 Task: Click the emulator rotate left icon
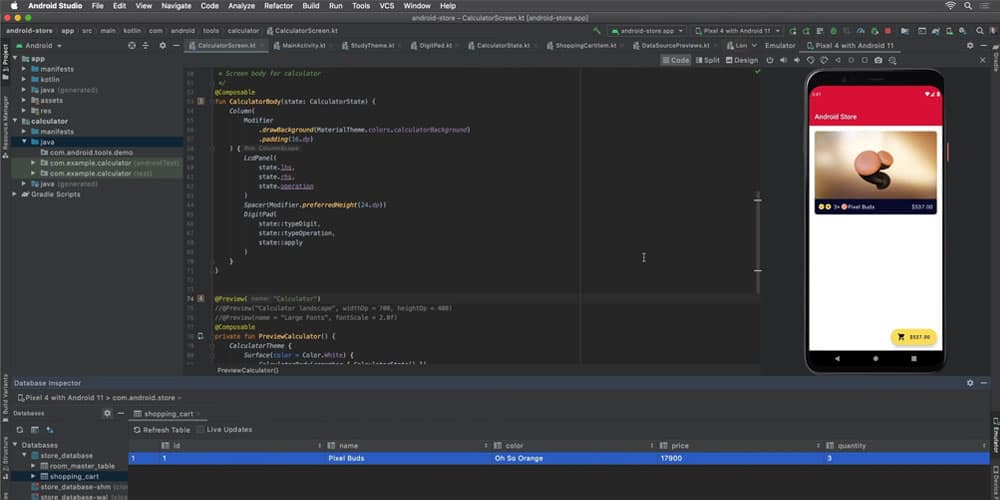(811, 61)
